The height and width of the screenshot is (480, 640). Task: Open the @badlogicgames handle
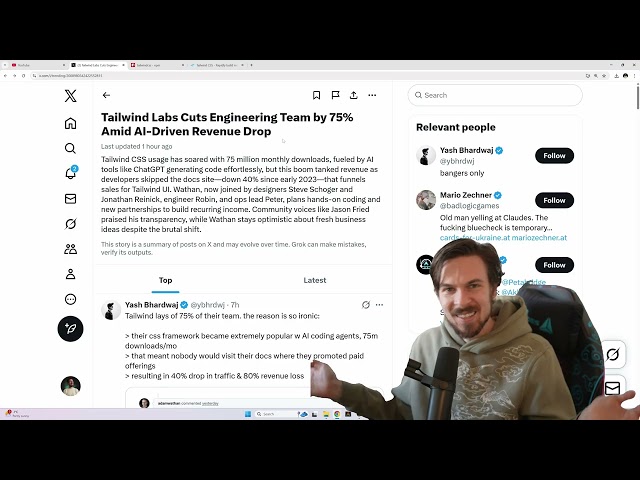coord(469,206)
